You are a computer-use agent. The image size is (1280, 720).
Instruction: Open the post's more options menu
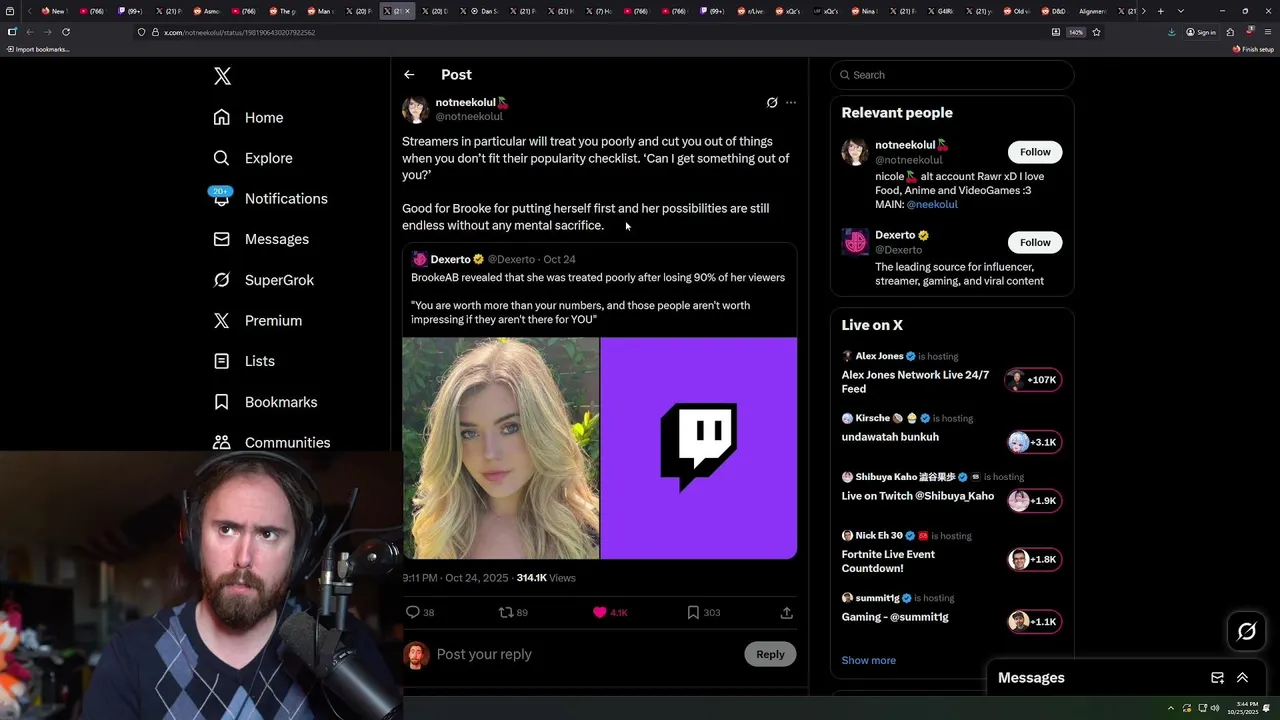[791, 102]
